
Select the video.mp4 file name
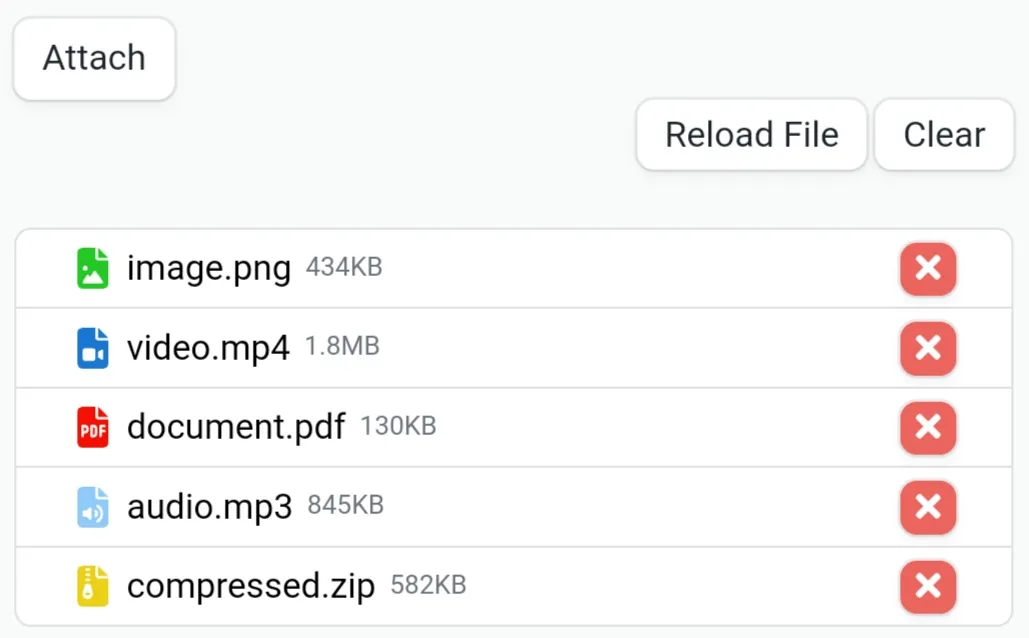(x=208, y=348)
